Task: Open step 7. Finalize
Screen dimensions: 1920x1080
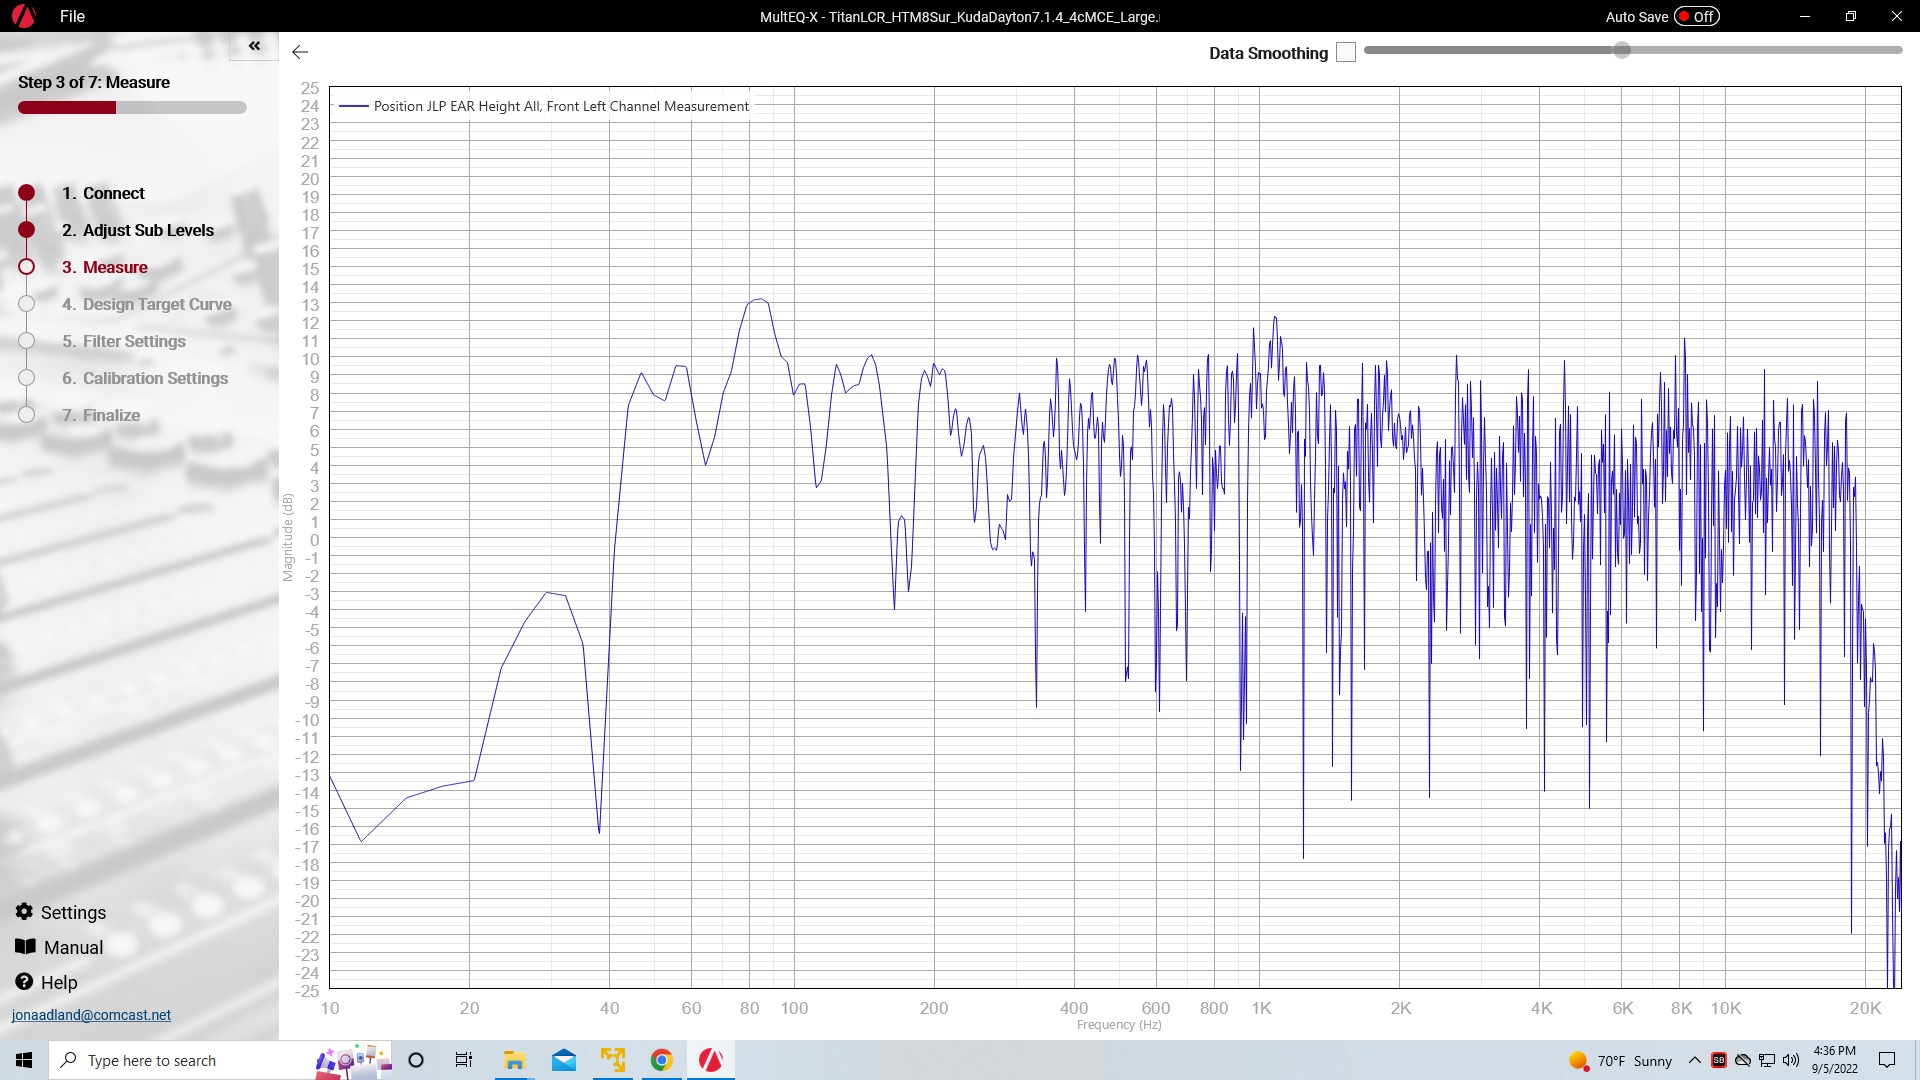Action: 101,415
